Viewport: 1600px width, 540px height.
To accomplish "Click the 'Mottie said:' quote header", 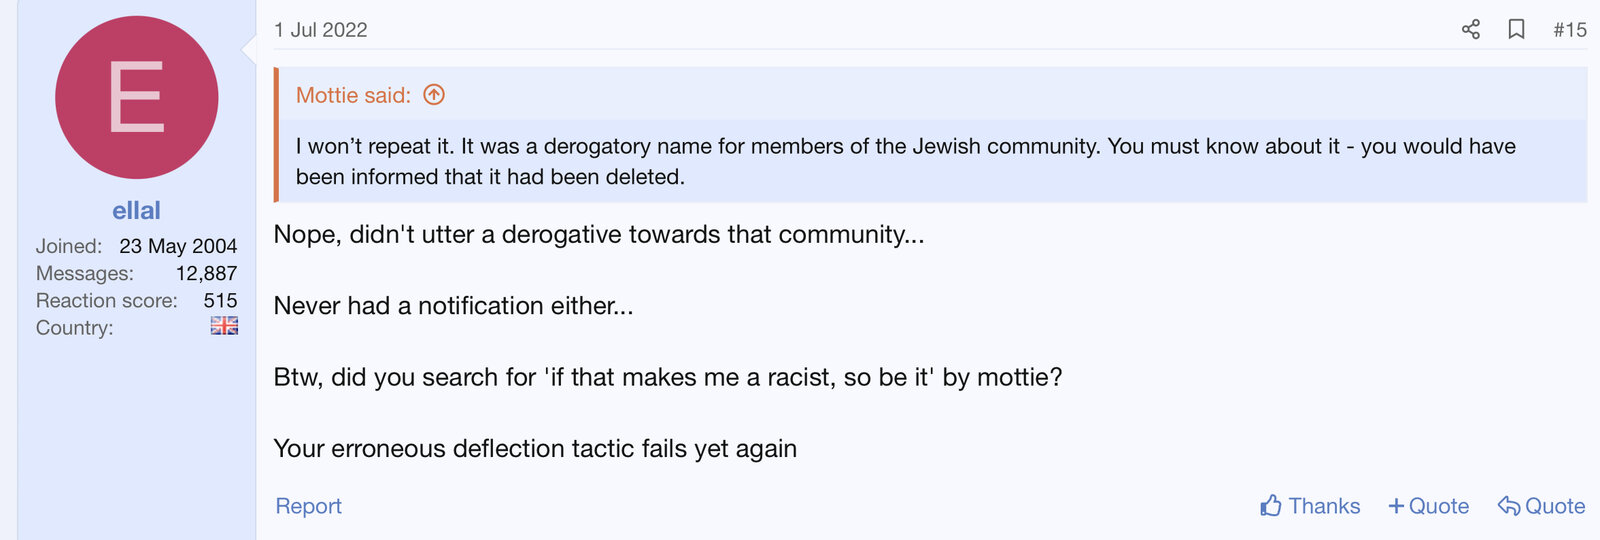I will click(353, 95).
